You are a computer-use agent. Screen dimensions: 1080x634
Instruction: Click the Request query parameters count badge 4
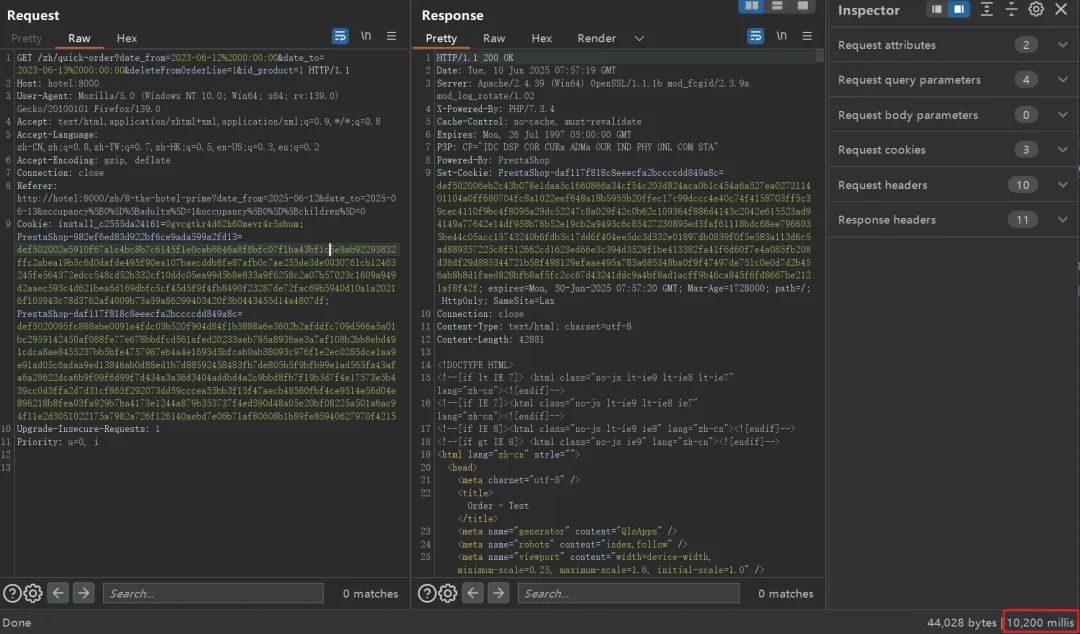(x=1026, y=80)
